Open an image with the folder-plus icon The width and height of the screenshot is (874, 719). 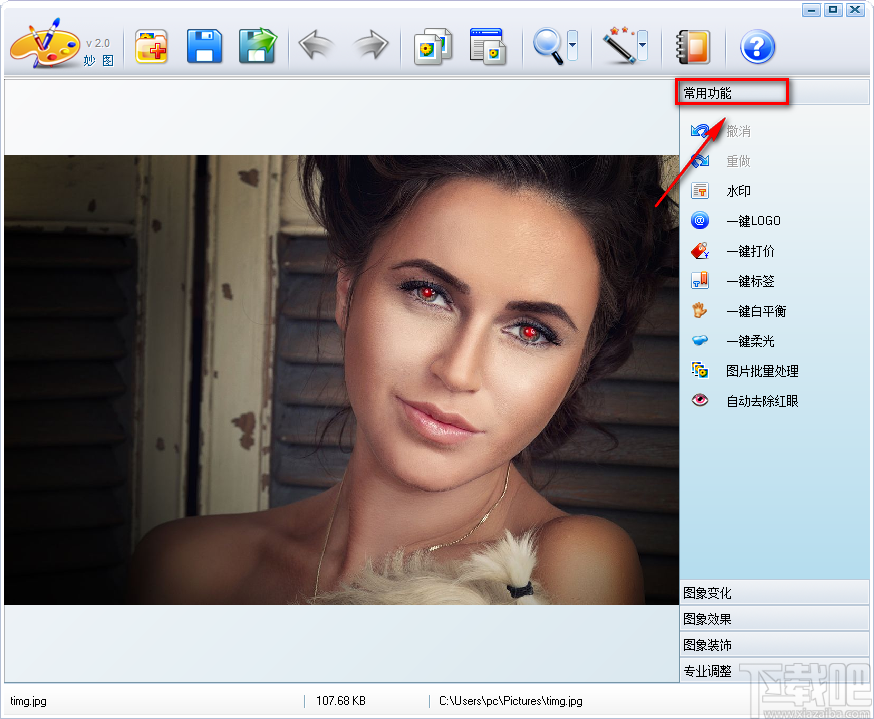pyautogui.click(x=151, y=46)
